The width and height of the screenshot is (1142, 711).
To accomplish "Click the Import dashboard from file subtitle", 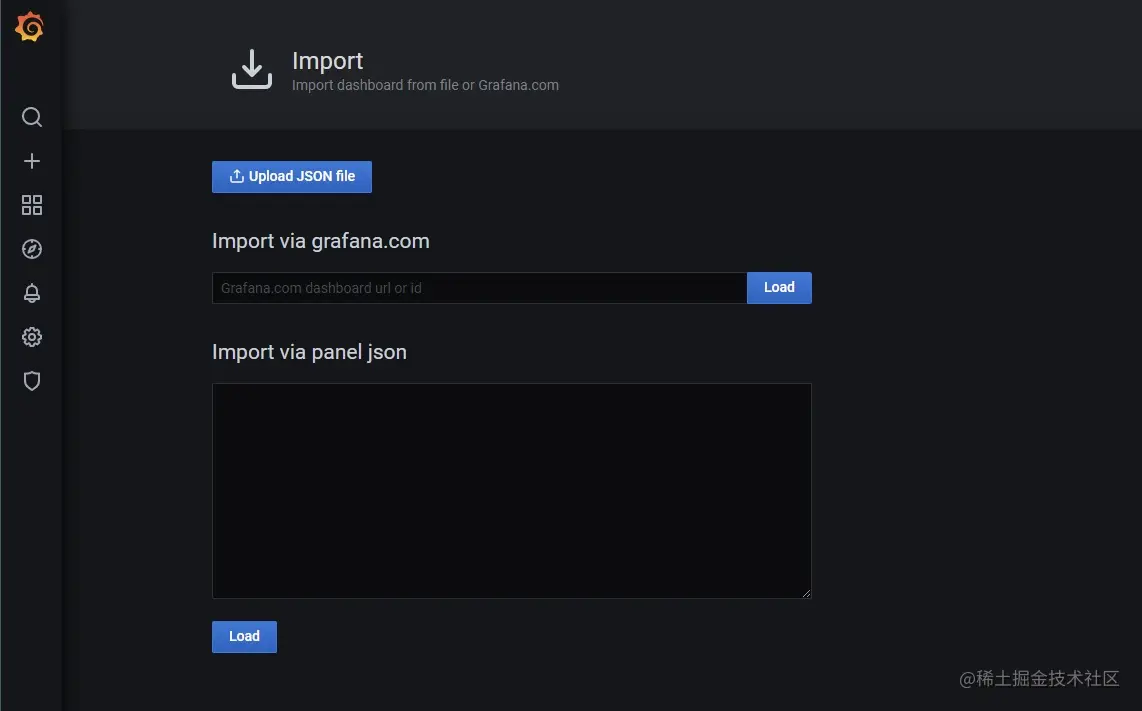I will point(425,85).
